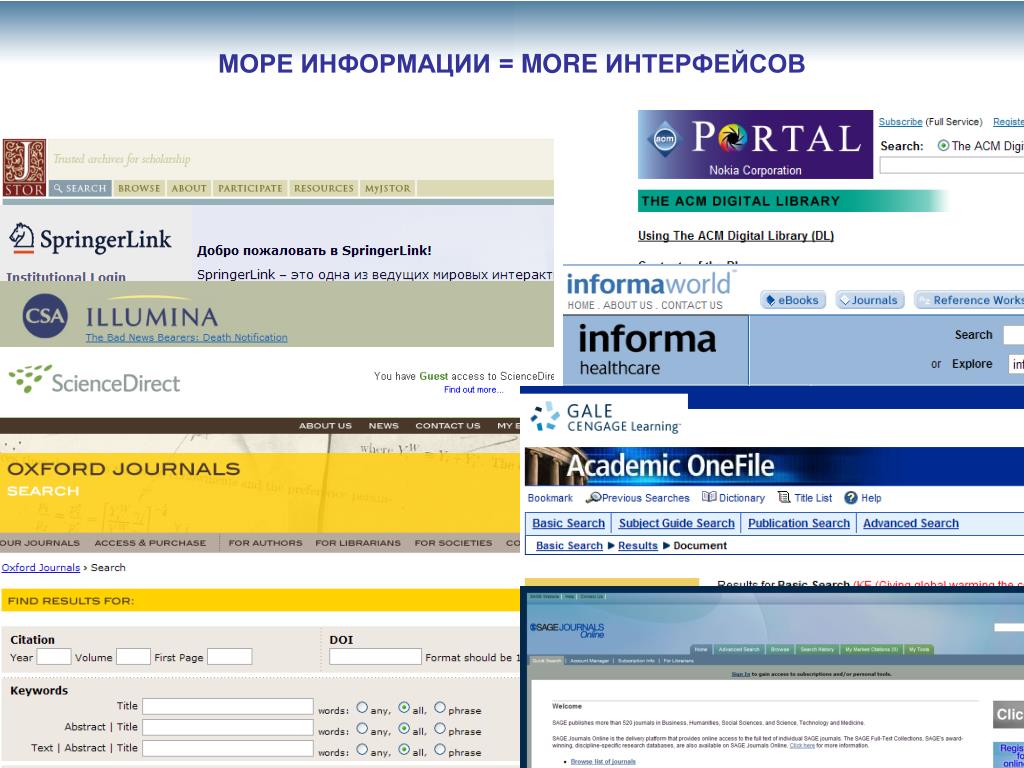The height and width of the screenshot is (768, 1024).
Task: Switch to the Basic Search tab in OneFile
Action: click(x=568, y=523)
